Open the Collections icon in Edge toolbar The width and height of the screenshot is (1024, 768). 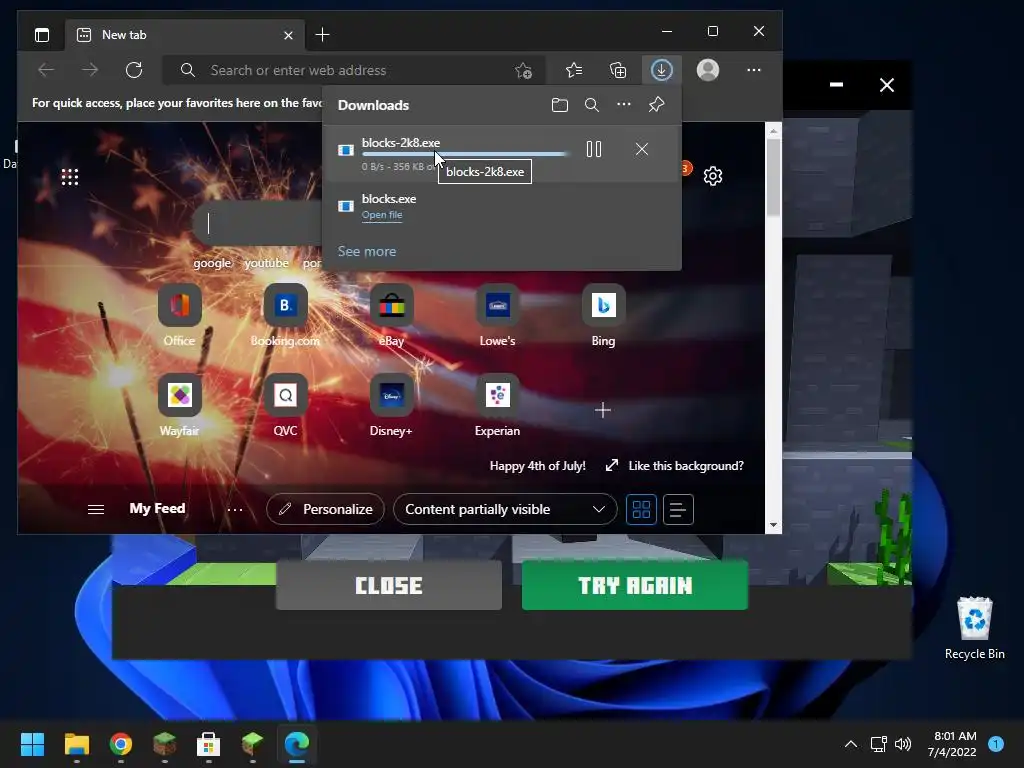pyautogui.click(x=618, y=70)
